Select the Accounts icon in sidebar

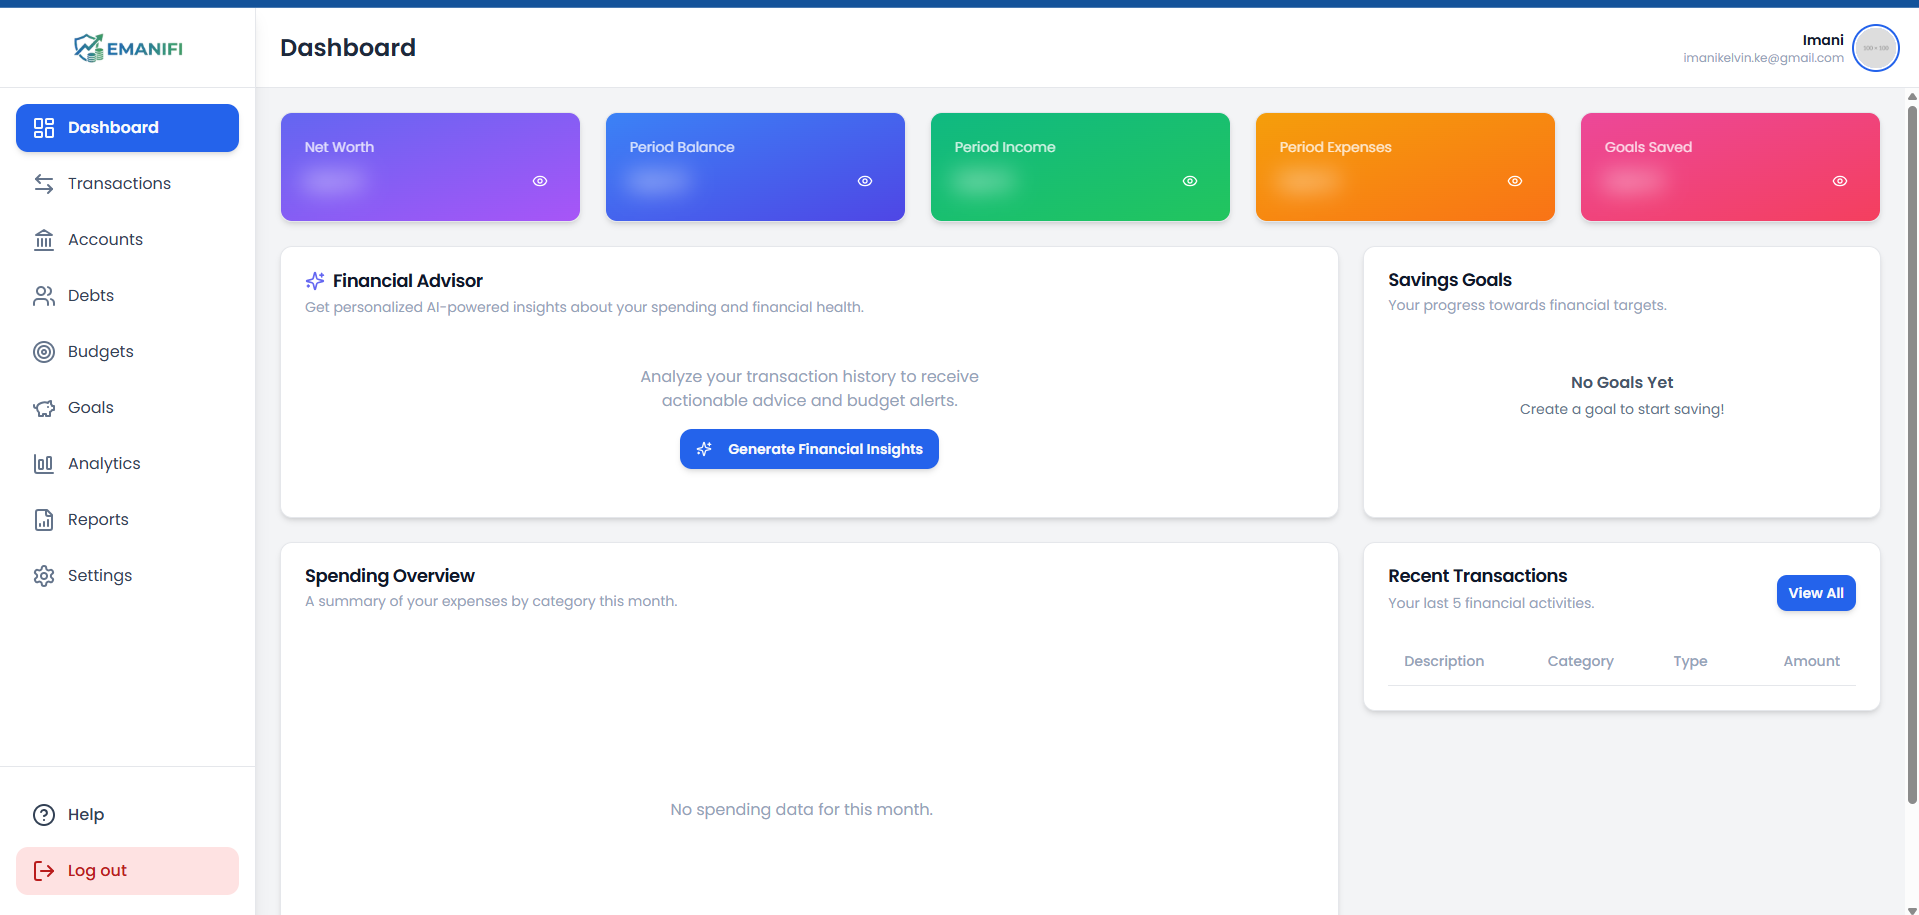pyautogui.click(x=43, y=239)
